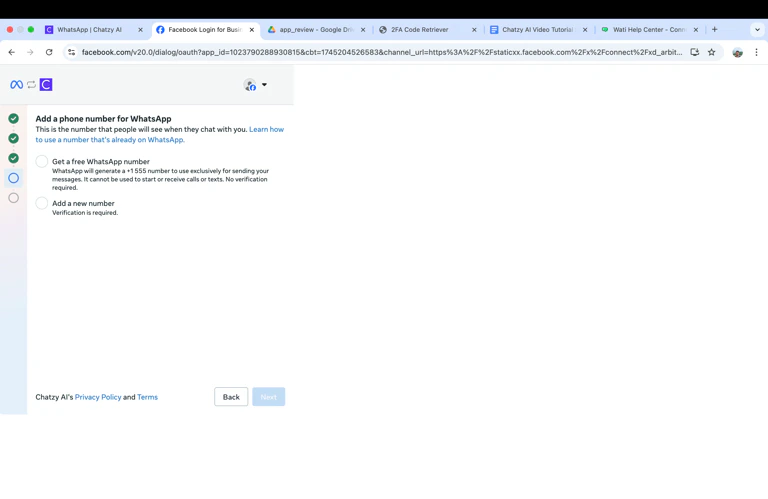Viewport: 768px width, 499px height.
Task: Click the address bar URL
Action: [x=382, y=52]
